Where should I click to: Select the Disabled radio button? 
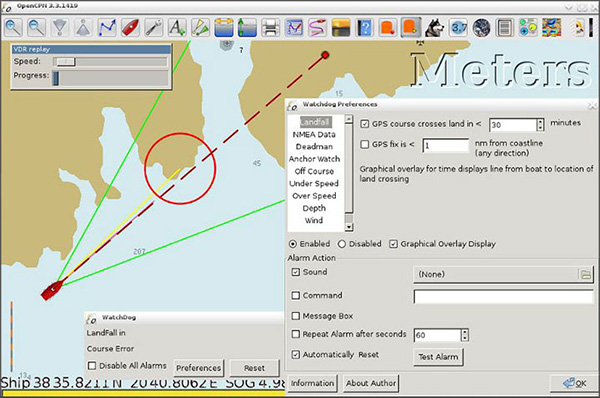tap(342, 244)
